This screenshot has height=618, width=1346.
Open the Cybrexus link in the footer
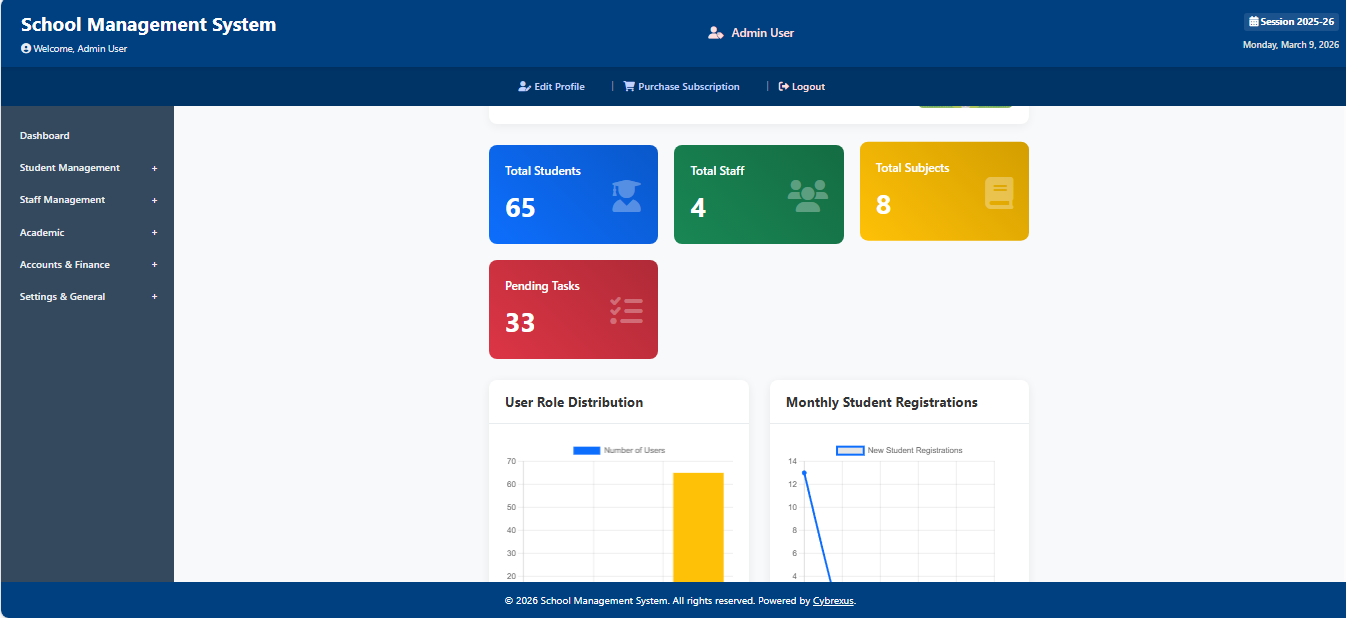(833, 600)
